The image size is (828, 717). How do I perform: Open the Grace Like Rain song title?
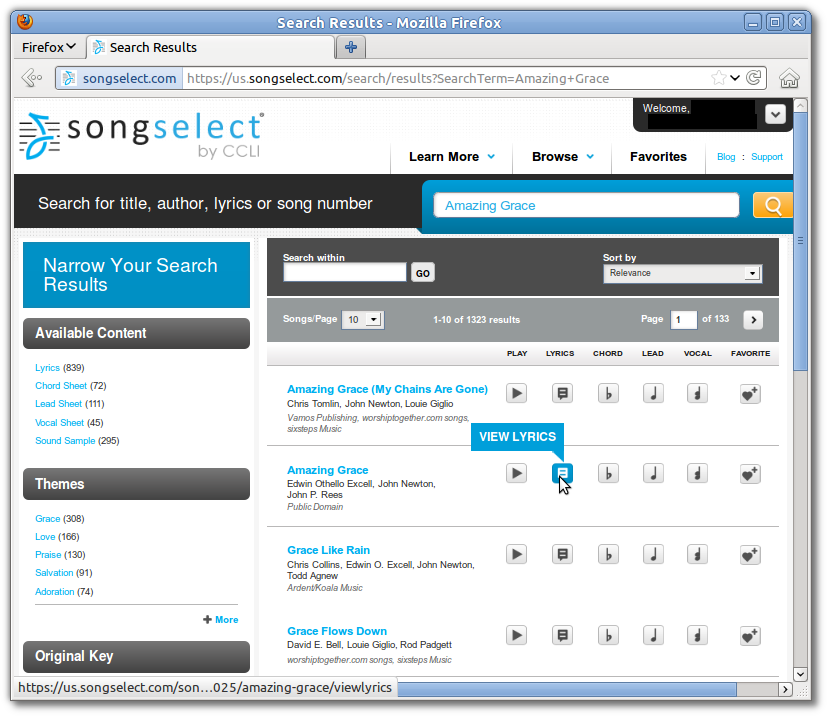328,550
